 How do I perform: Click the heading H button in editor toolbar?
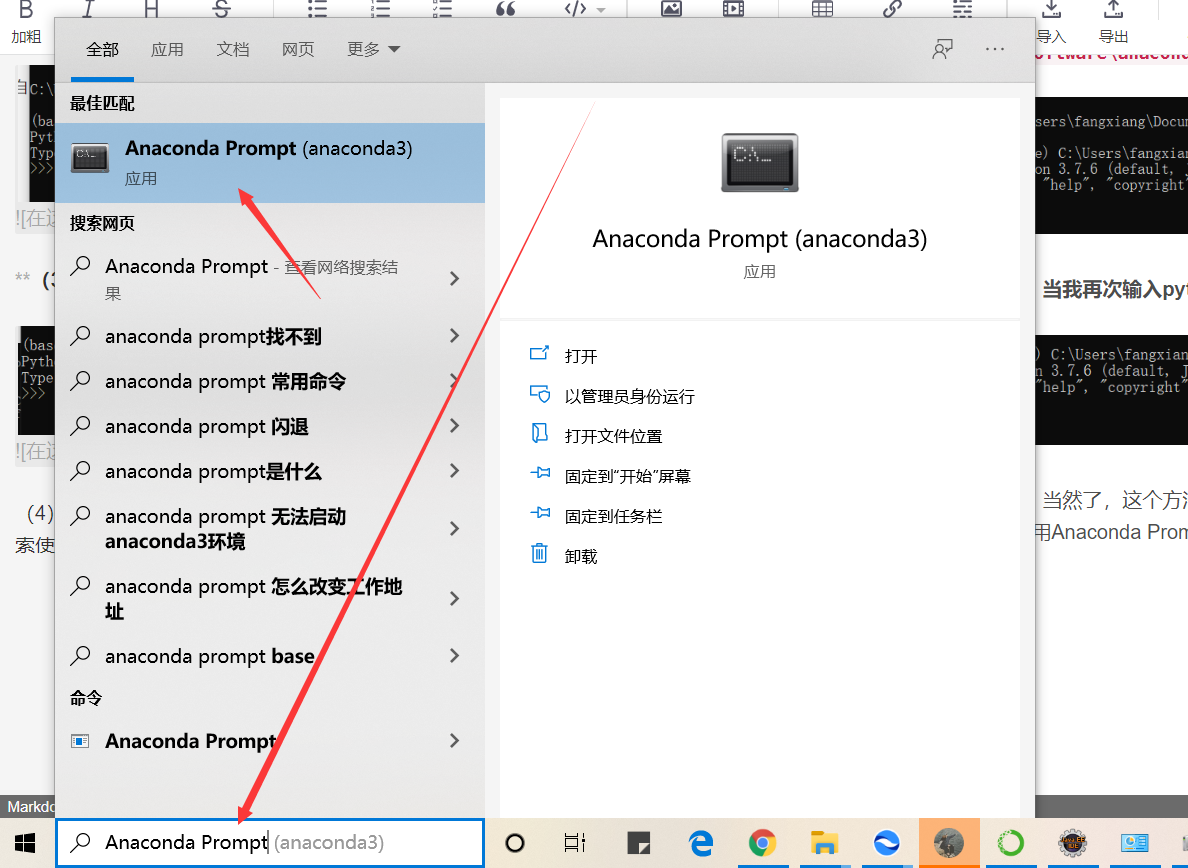[152, 9]
